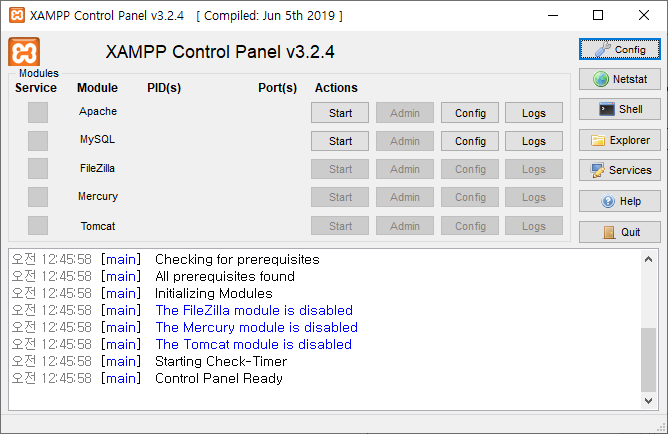Image resolution: width=668 pixels, height=434 pixels.
Task: Toggle the MySQL service install box
Action: click(38, 141)
